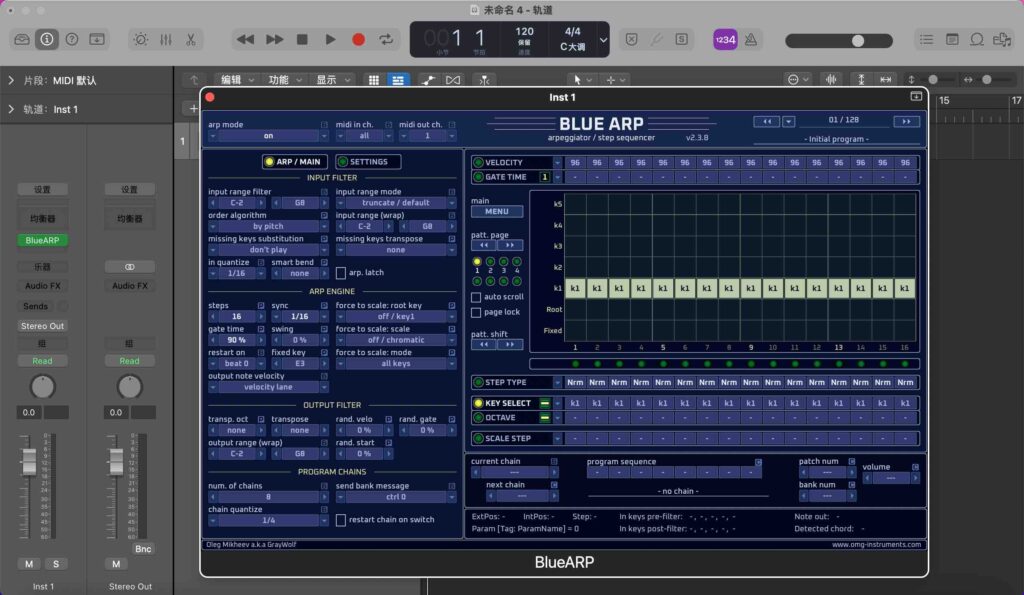The width and height of the screenshot is (1024, 595).
Task: Open the 功能 menu in tracks toolbar
Action: (x=285, y=80)
